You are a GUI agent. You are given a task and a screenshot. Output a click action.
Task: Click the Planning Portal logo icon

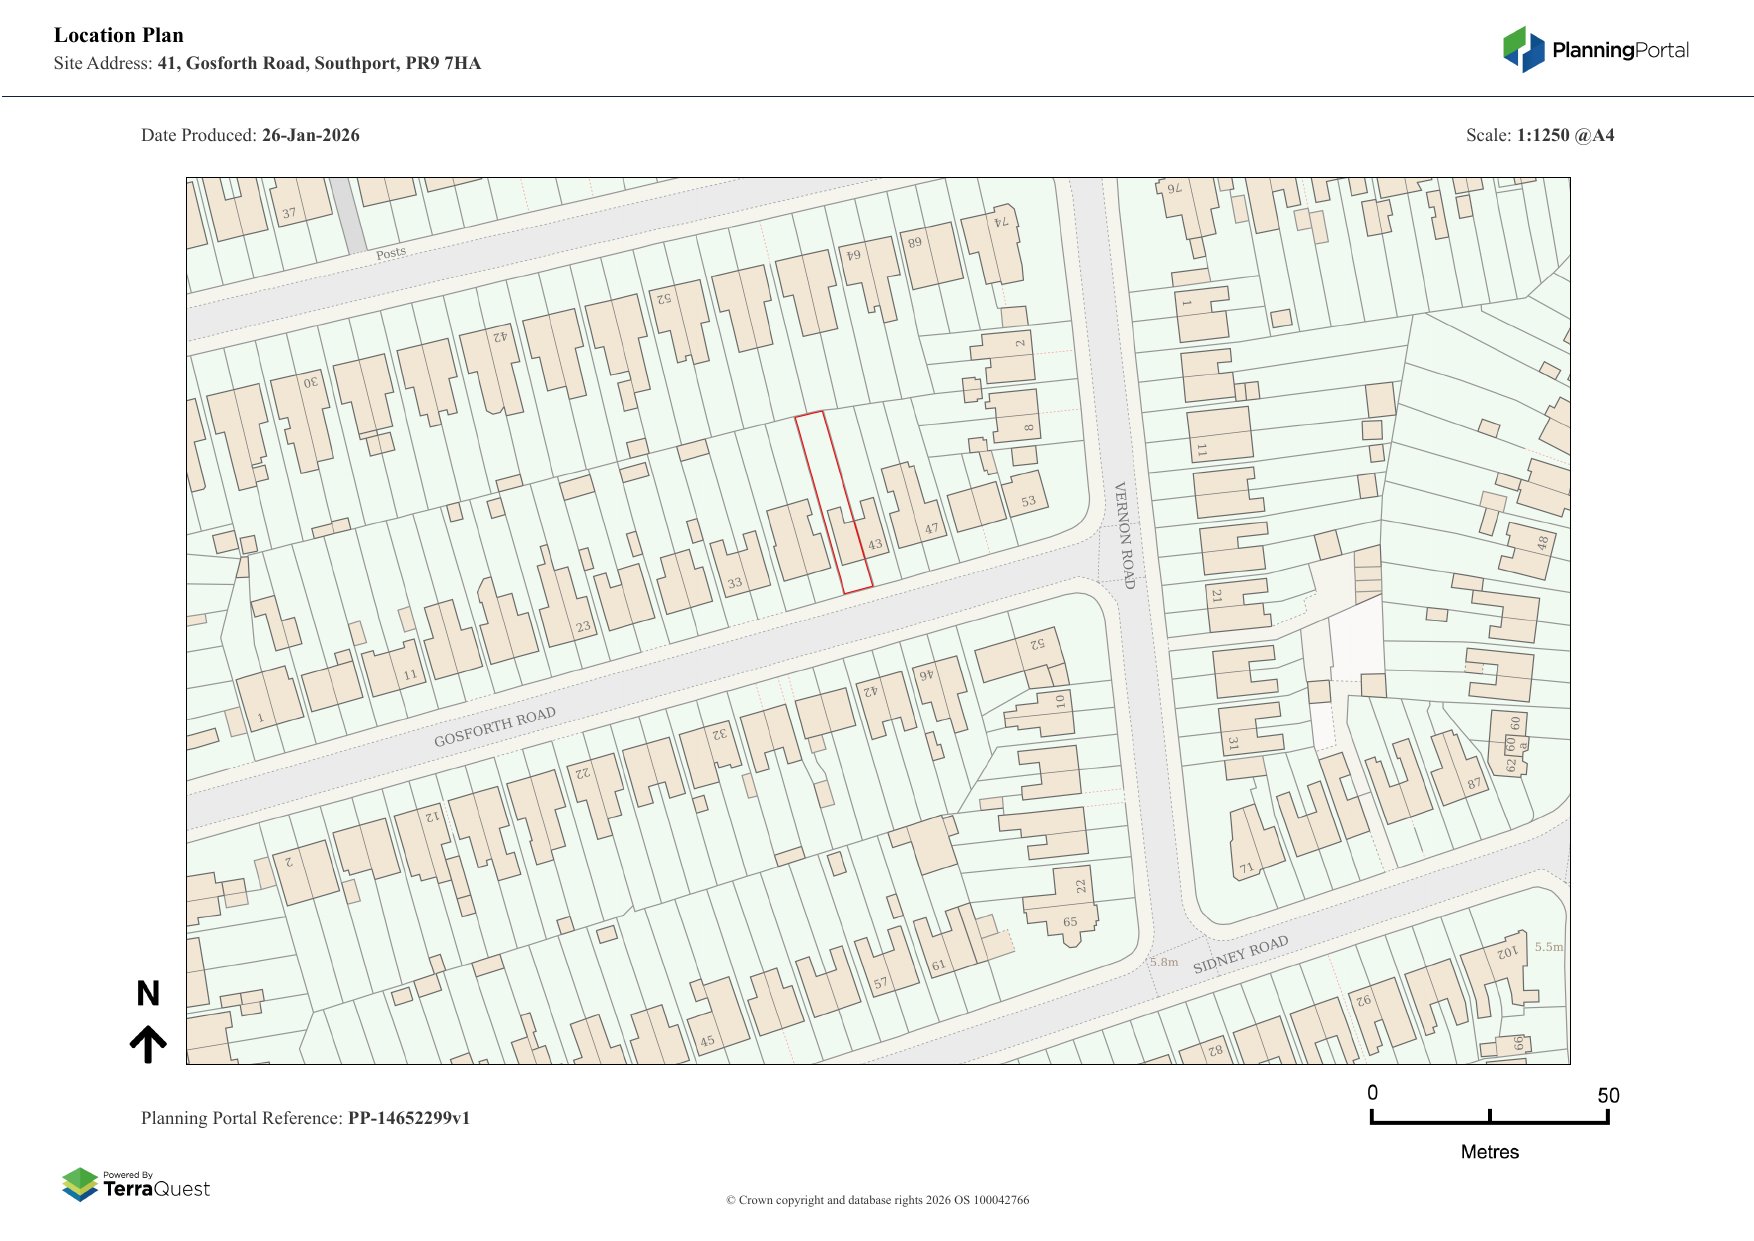[1523, 49]
